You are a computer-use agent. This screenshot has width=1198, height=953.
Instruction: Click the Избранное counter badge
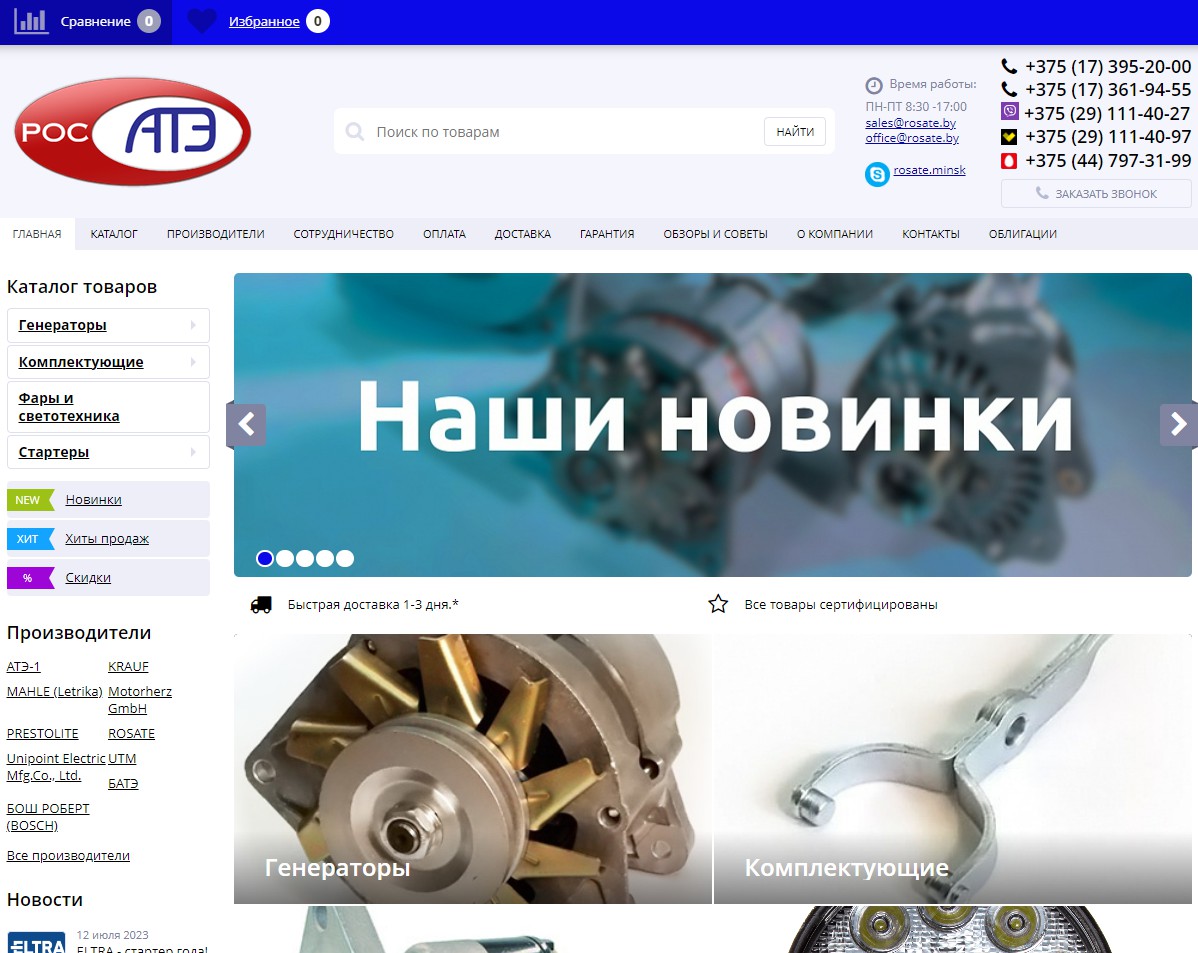click(318, 21)
